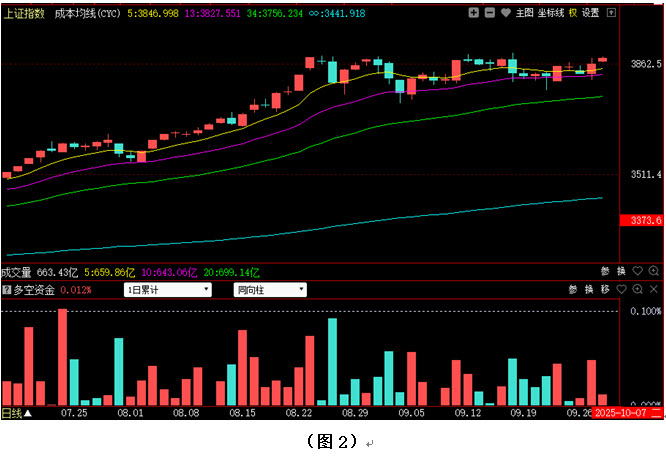
Task: Open the 主图 menu
Action: pos(525,13)
